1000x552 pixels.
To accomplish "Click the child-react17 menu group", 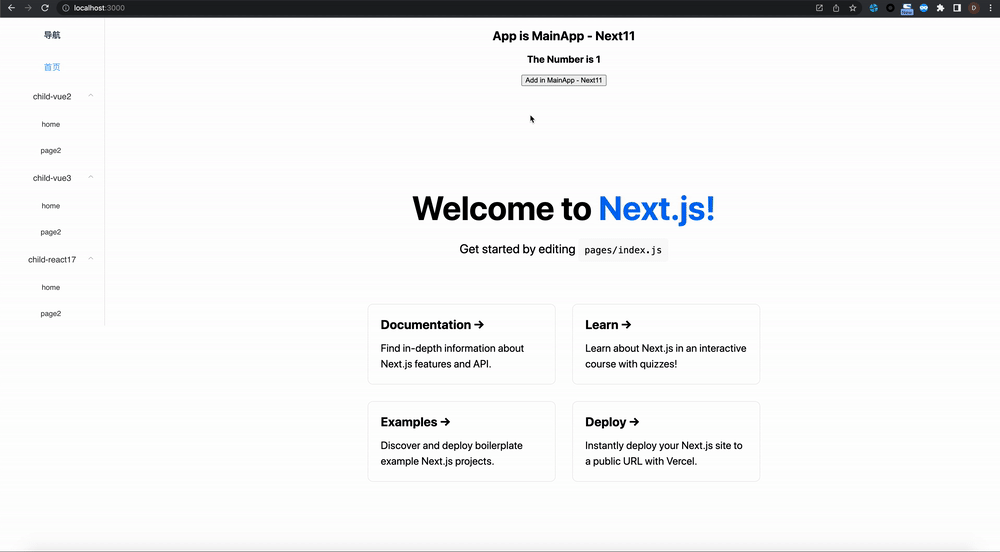I will coord(52,259).
